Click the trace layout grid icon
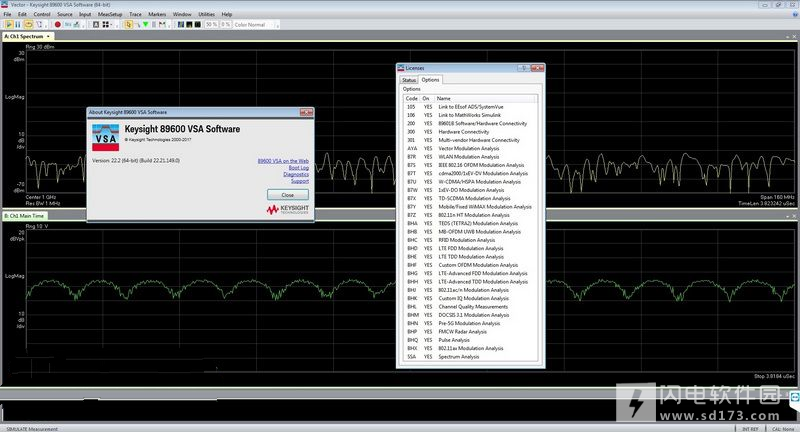This screenshot has width=800, height=432. pos(106,24)
